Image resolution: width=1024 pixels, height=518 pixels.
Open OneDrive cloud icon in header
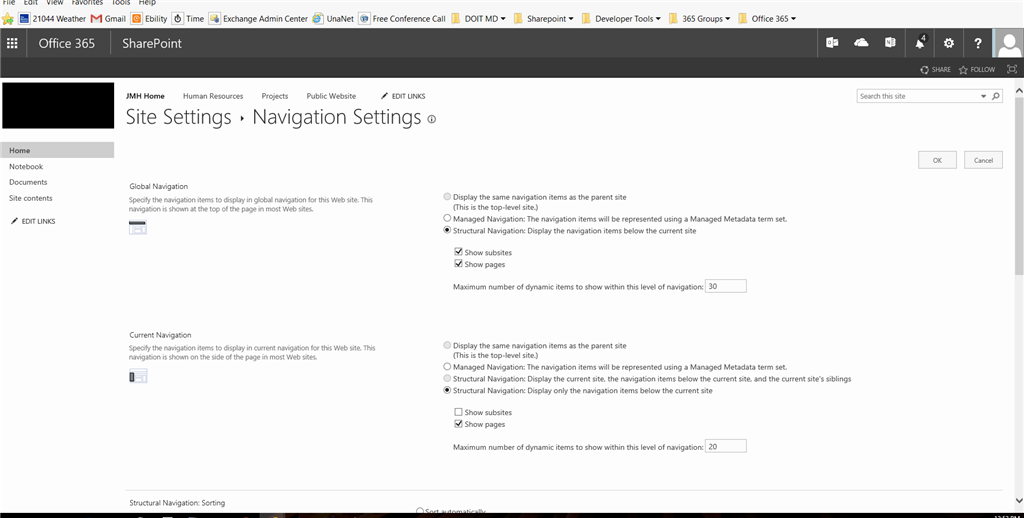[861, 43]
